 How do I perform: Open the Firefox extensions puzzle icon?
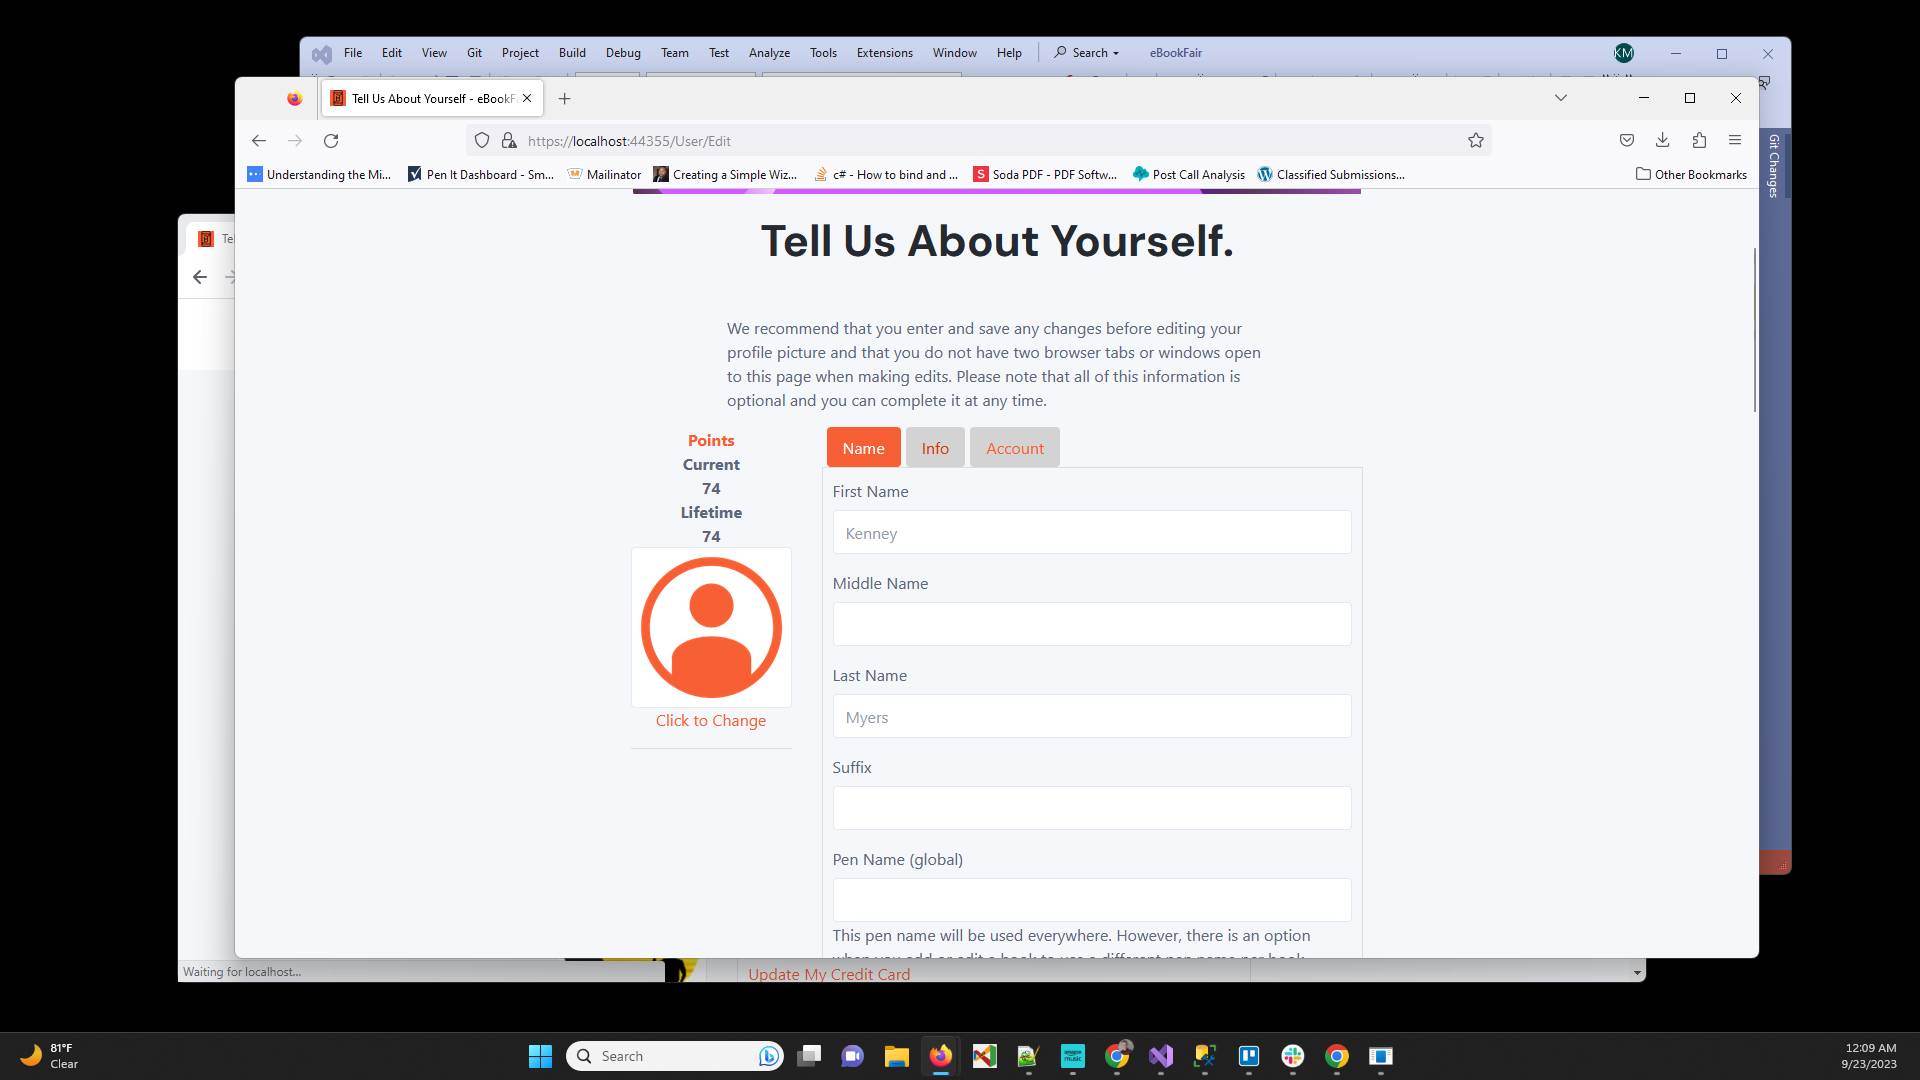click(x=1700, y=140)
